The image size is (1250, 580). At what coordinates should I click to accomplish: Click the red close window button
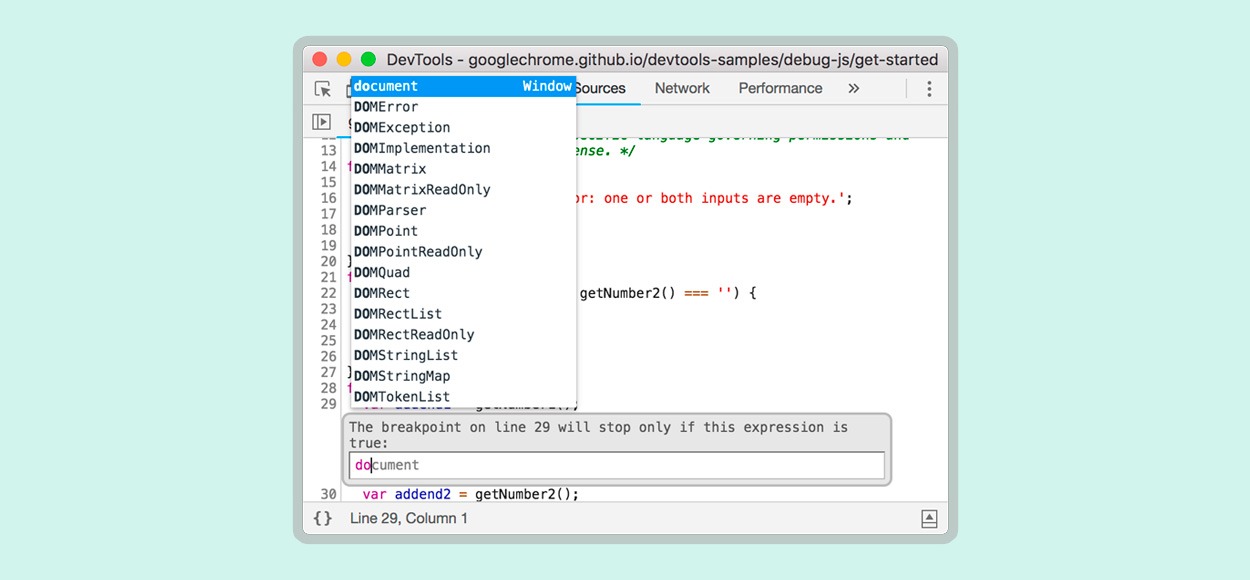pyautogui.click(x=320, y=60)
